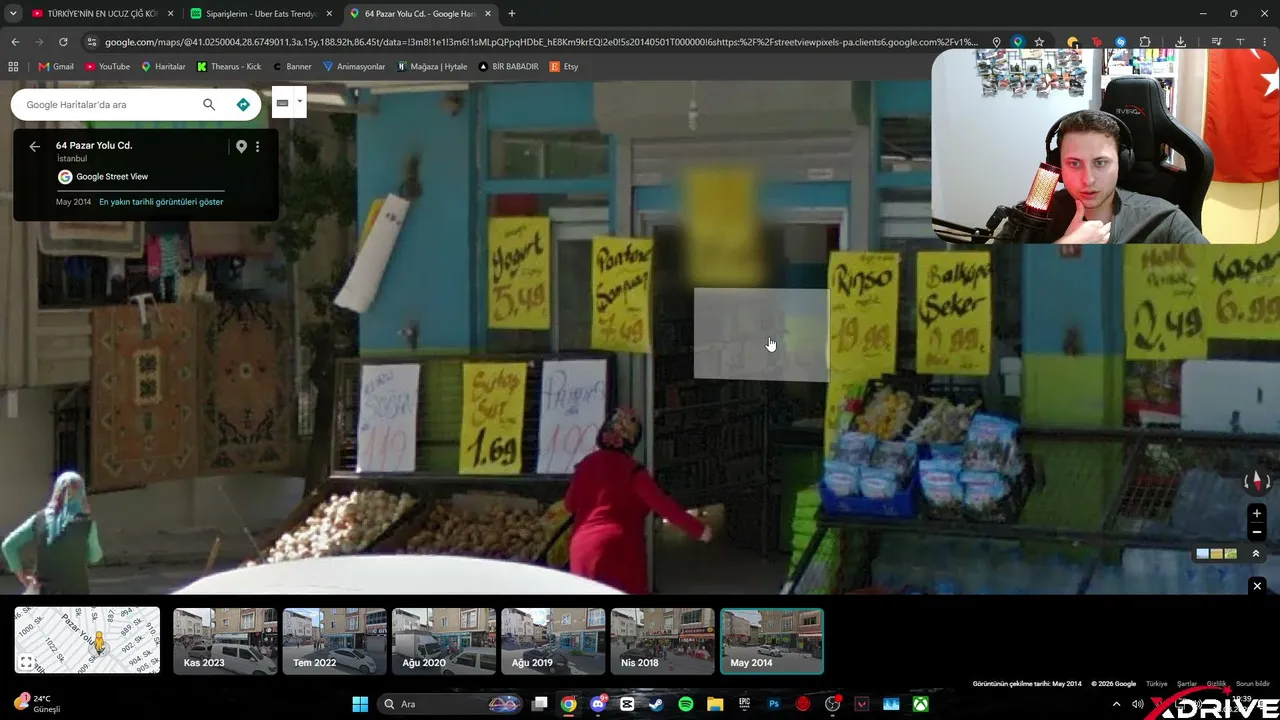This screenshot has height=720, width=1280.
Task: Open directions using the blue arrow icon
Action: pos(243,104)
